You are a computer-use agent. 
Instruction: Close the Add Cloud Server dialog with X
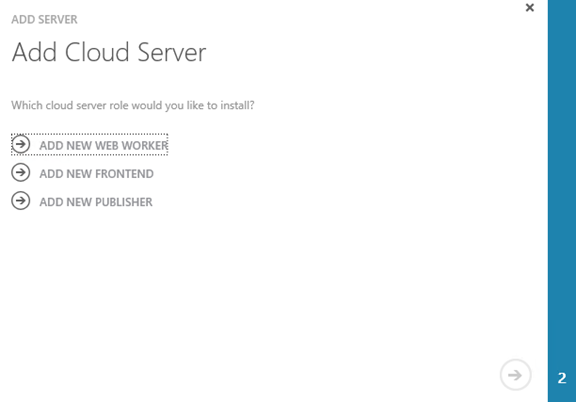529,8
